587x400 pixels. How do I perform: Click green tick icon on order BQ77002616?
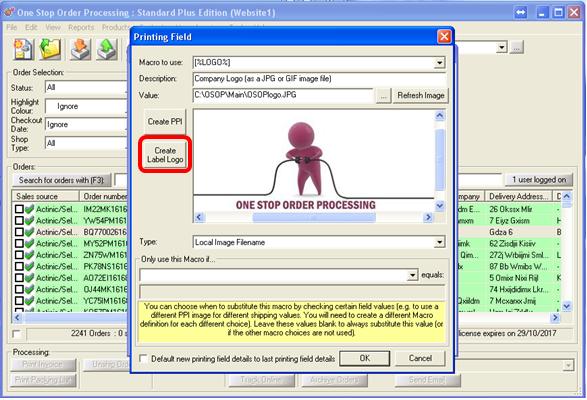pos(29,232)
